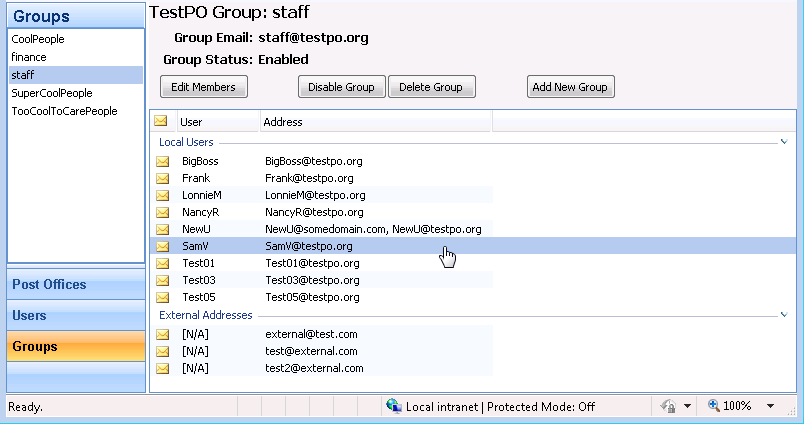
Task: Open the Users navigation pane
Action: point(76,315)
